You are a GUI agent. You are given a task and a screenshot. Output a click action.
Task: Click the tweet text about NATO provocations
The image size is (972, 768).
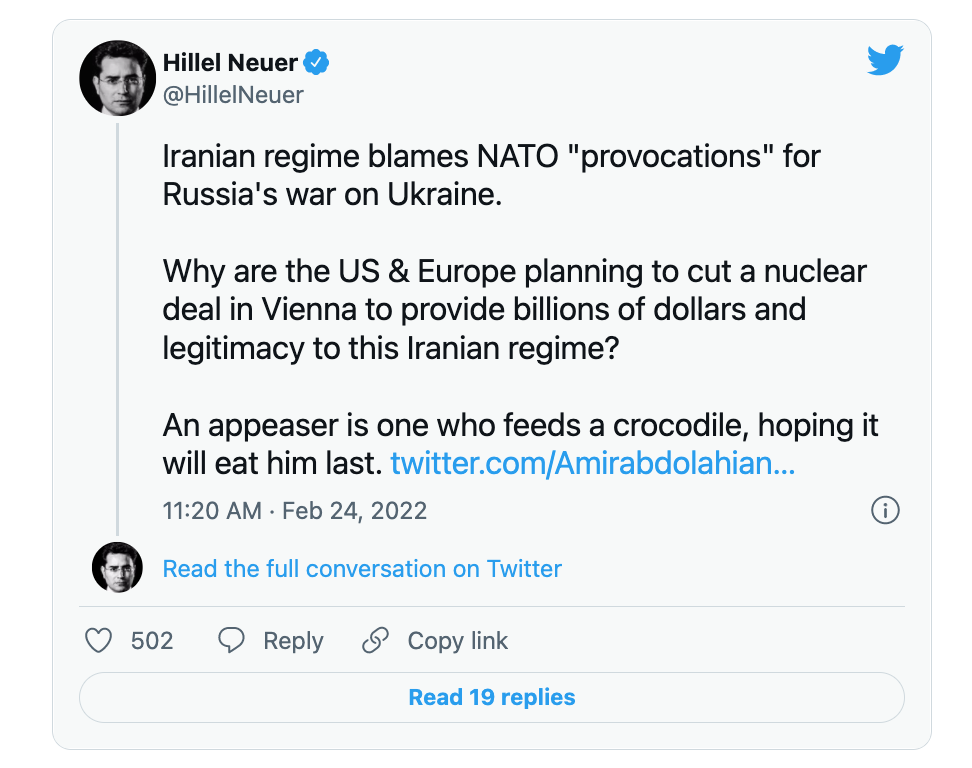[491, 175]
